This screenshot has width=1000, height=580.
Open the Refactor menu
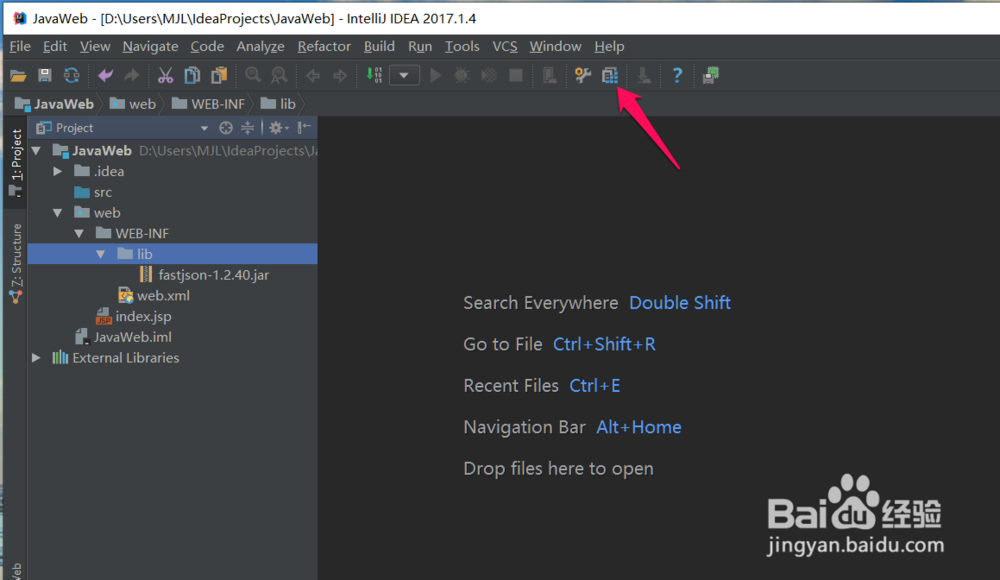(x=324, y=47)
